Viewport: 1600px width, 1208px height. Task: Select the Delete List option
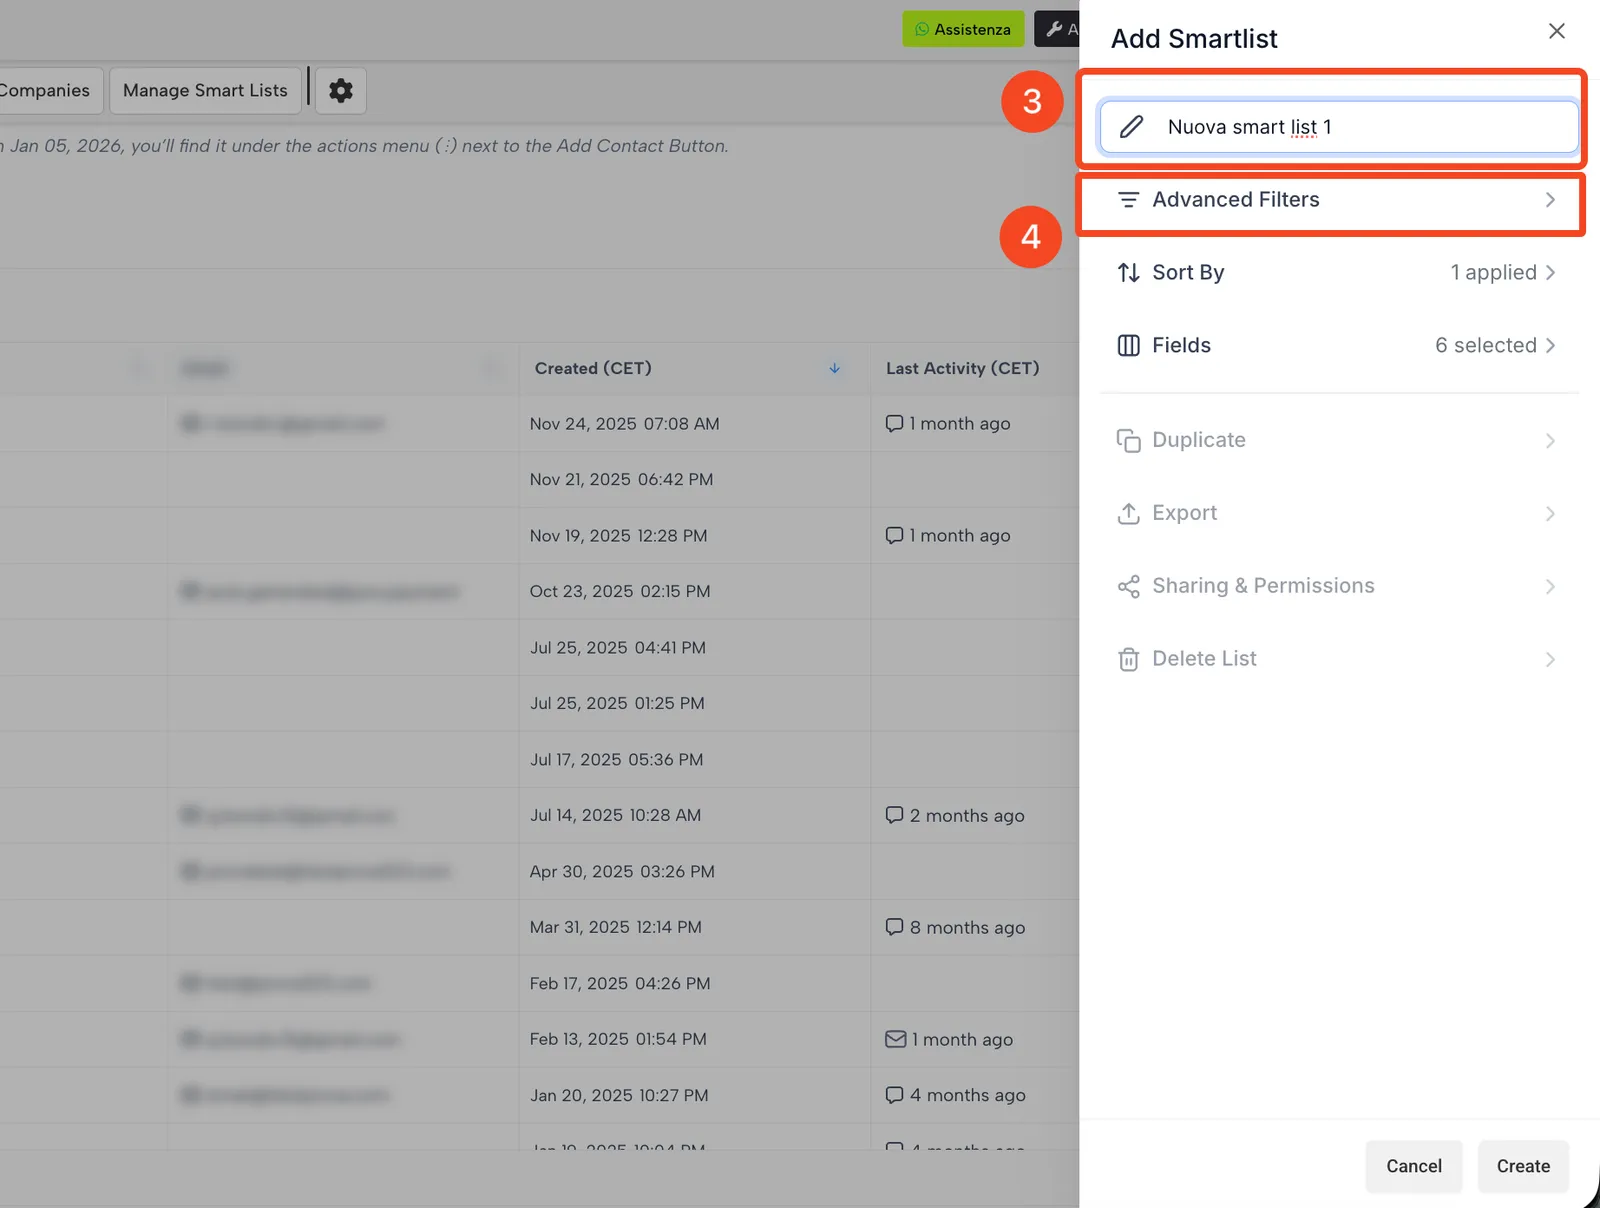pos(1338,660)
